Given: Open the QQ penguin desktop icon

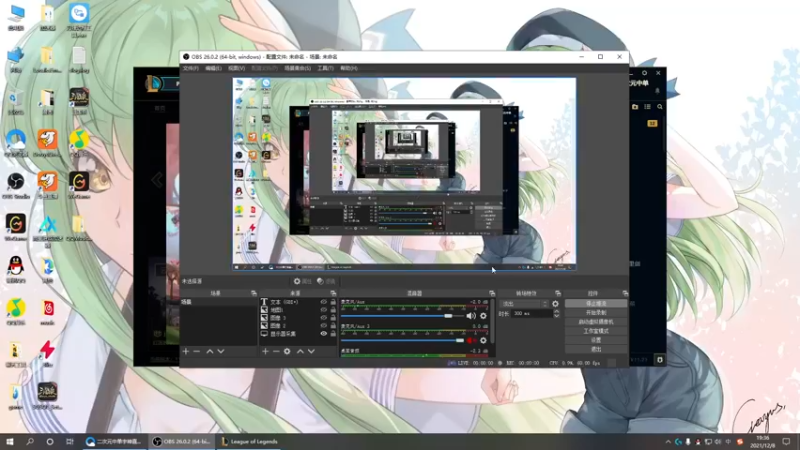Looking at the screenshot, I should [x=16, y=270].
